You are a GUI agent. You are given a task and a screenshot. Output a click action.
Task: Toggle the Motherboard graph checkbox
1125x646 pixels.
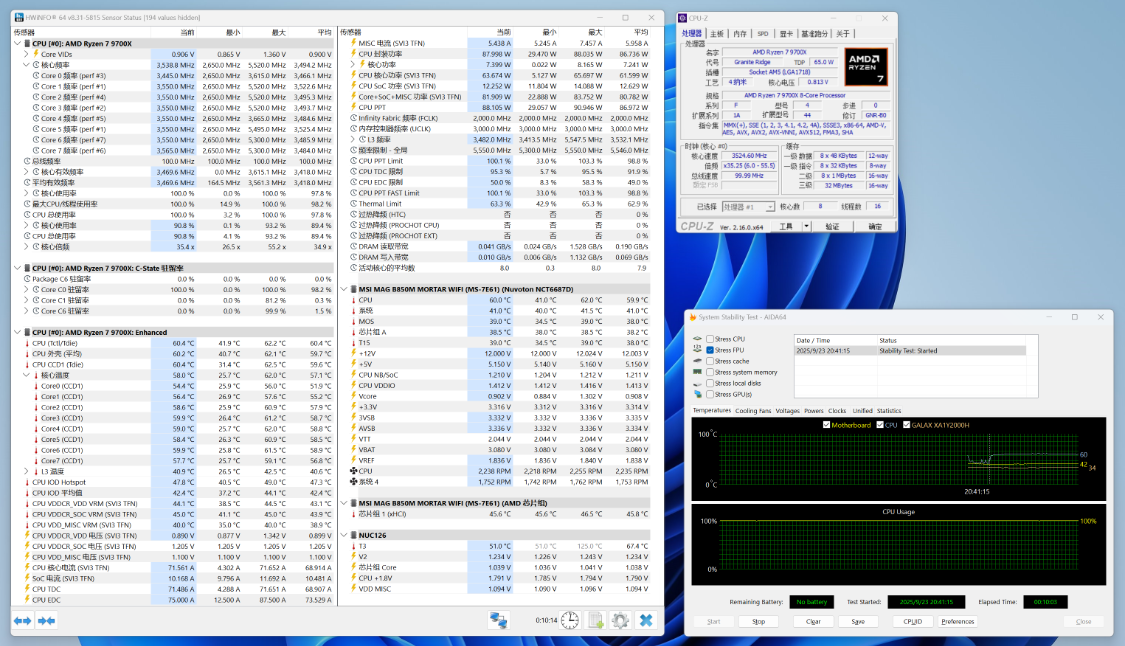pyautogui.click(x=825, y=425)
